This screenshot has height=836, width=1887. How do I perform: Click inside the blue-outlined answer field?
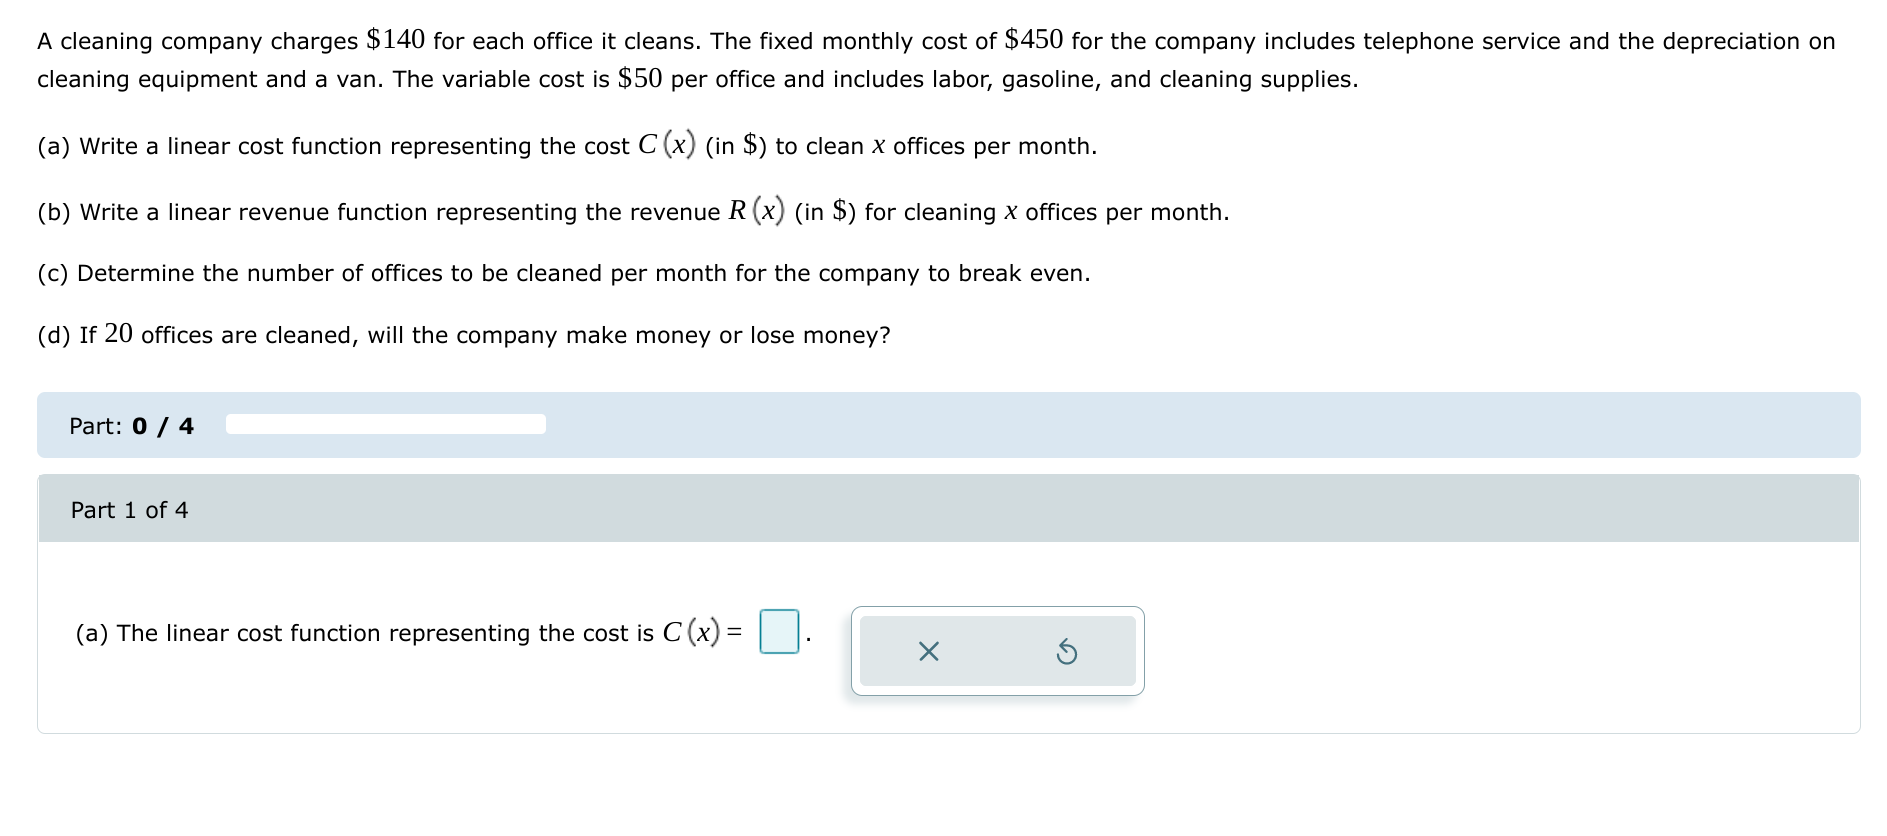coord(779,631)
